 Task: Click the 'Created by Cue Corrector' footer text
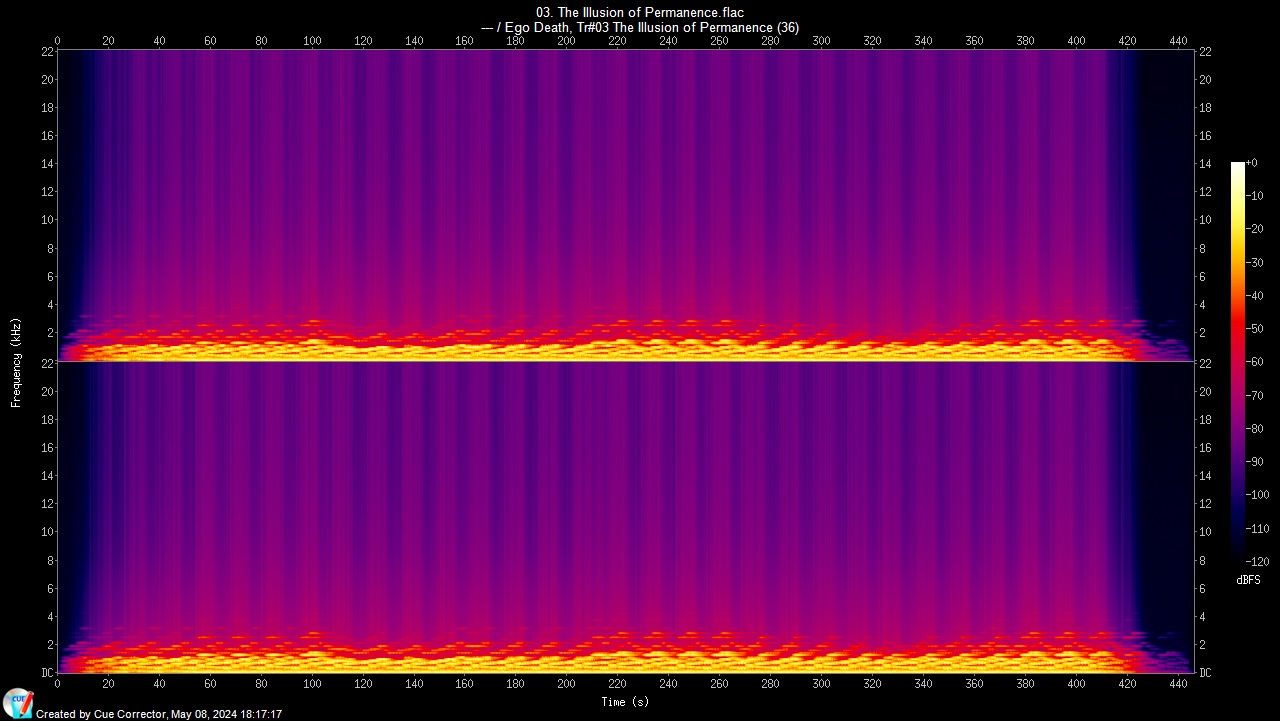coord(159,714)
